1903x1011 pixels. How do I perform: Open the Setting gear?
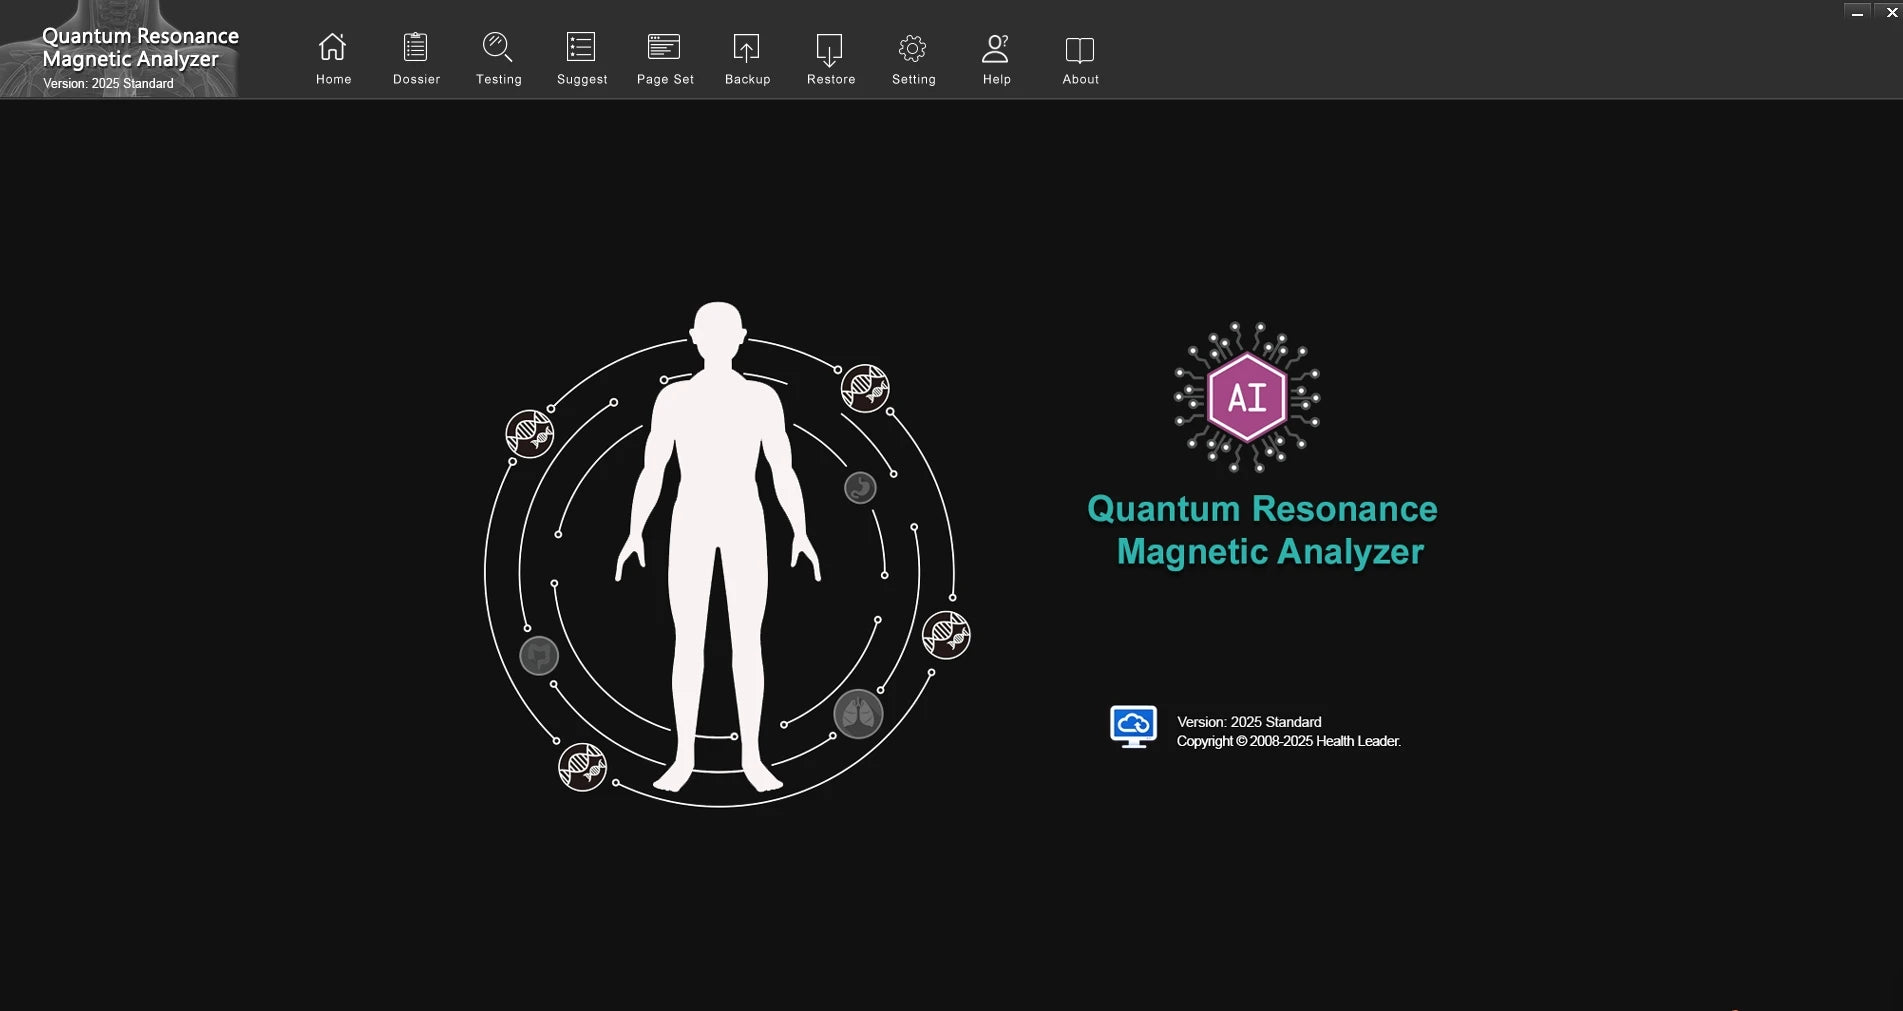point(913,59)
